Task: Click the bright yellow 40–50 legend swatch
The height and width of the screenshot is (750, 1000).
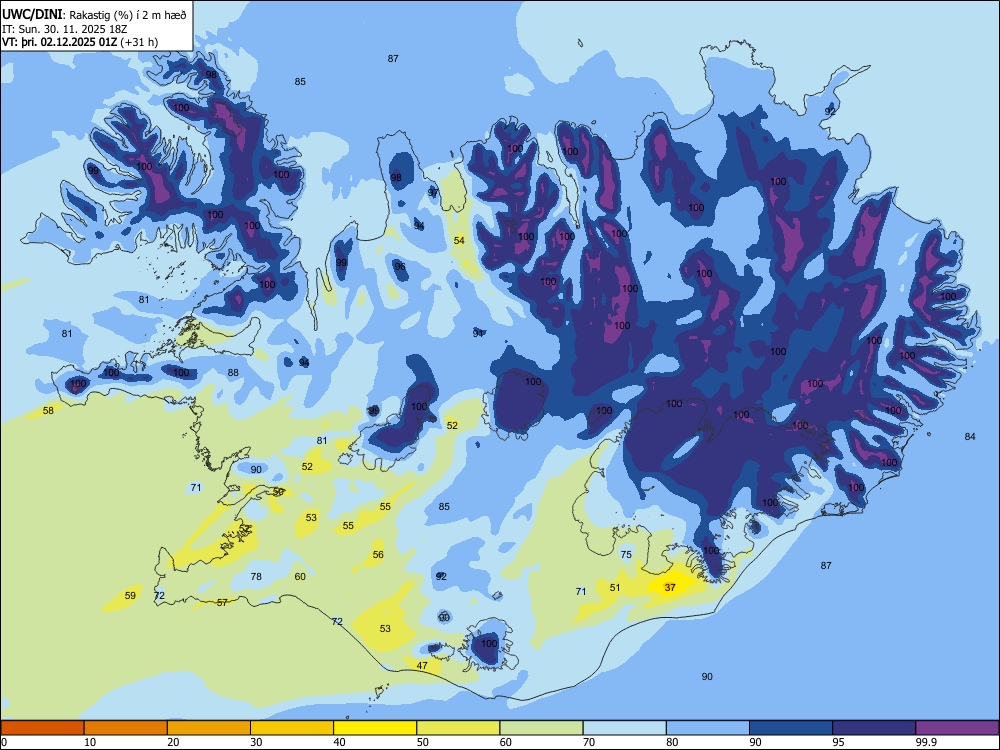Action: [x=375, y=728]
